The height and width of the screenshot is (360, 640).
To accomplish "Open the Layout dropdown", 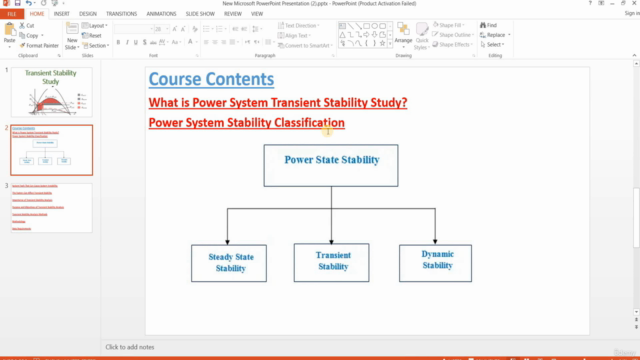I will pos(95,25).
